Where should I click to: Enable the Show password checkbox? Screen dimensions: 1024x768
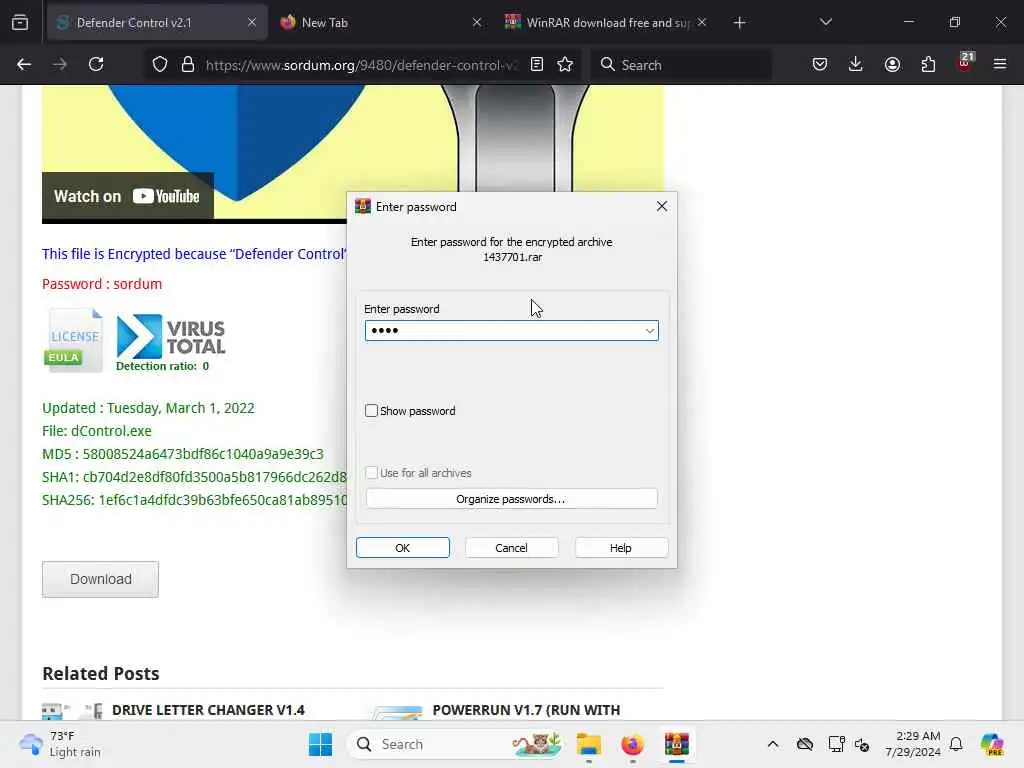[x=372, y=411]
